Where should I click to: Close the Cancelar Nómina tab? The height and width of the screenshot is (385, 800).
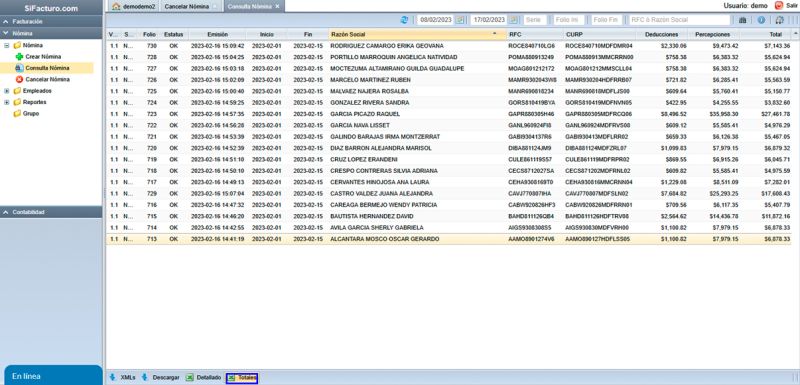coord(214,6)
